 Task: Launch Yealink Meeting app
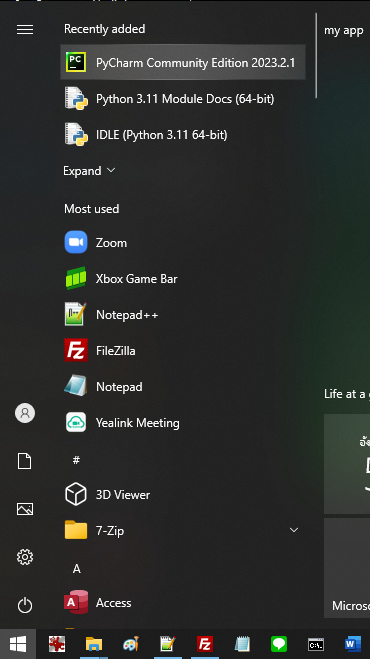[x=183, y=422]
